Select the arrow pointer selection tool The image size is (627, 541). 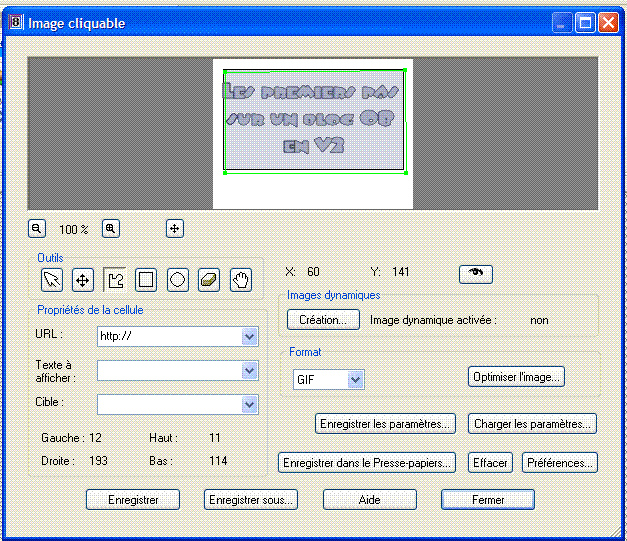52,280
